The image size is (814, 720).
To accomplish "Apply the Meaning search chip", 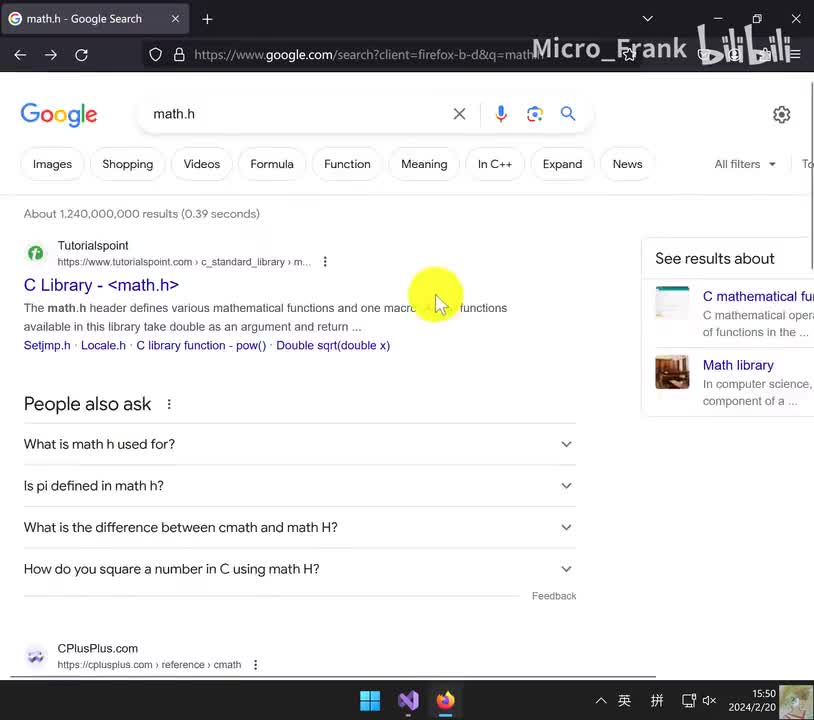I will tap(424, 164).
